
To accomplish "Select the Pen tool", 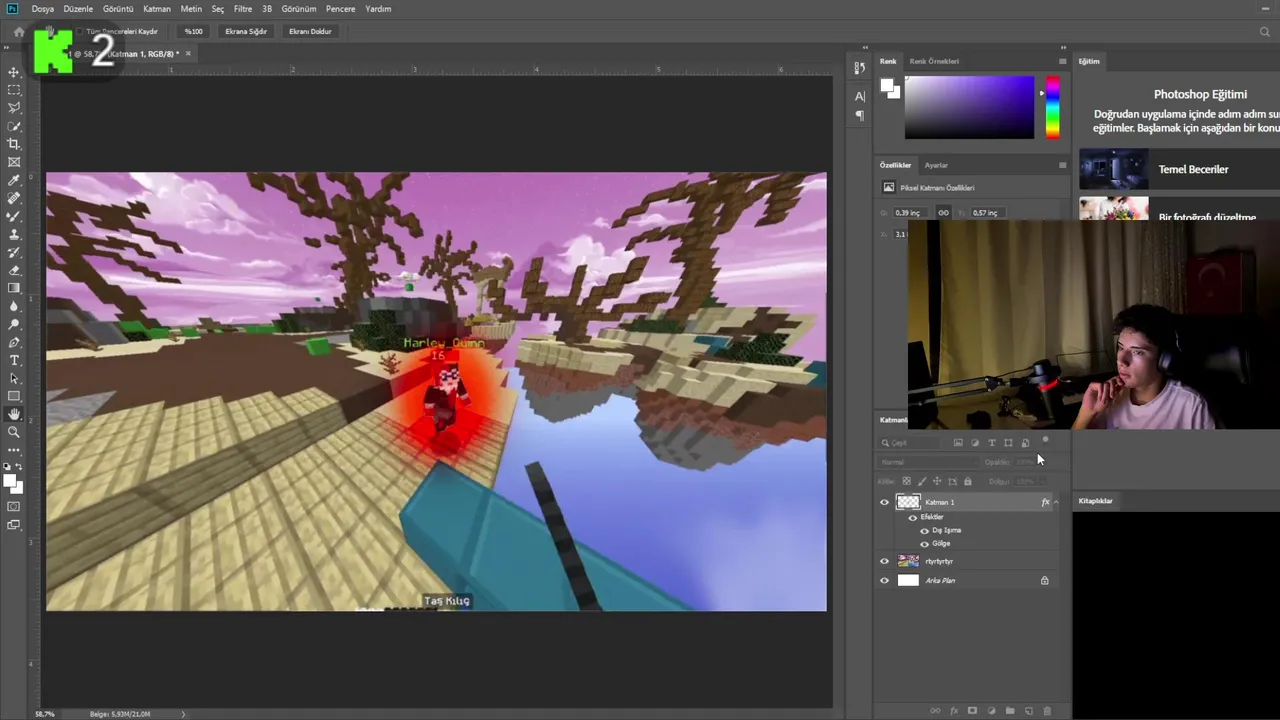I will click(x=14, y=342).
